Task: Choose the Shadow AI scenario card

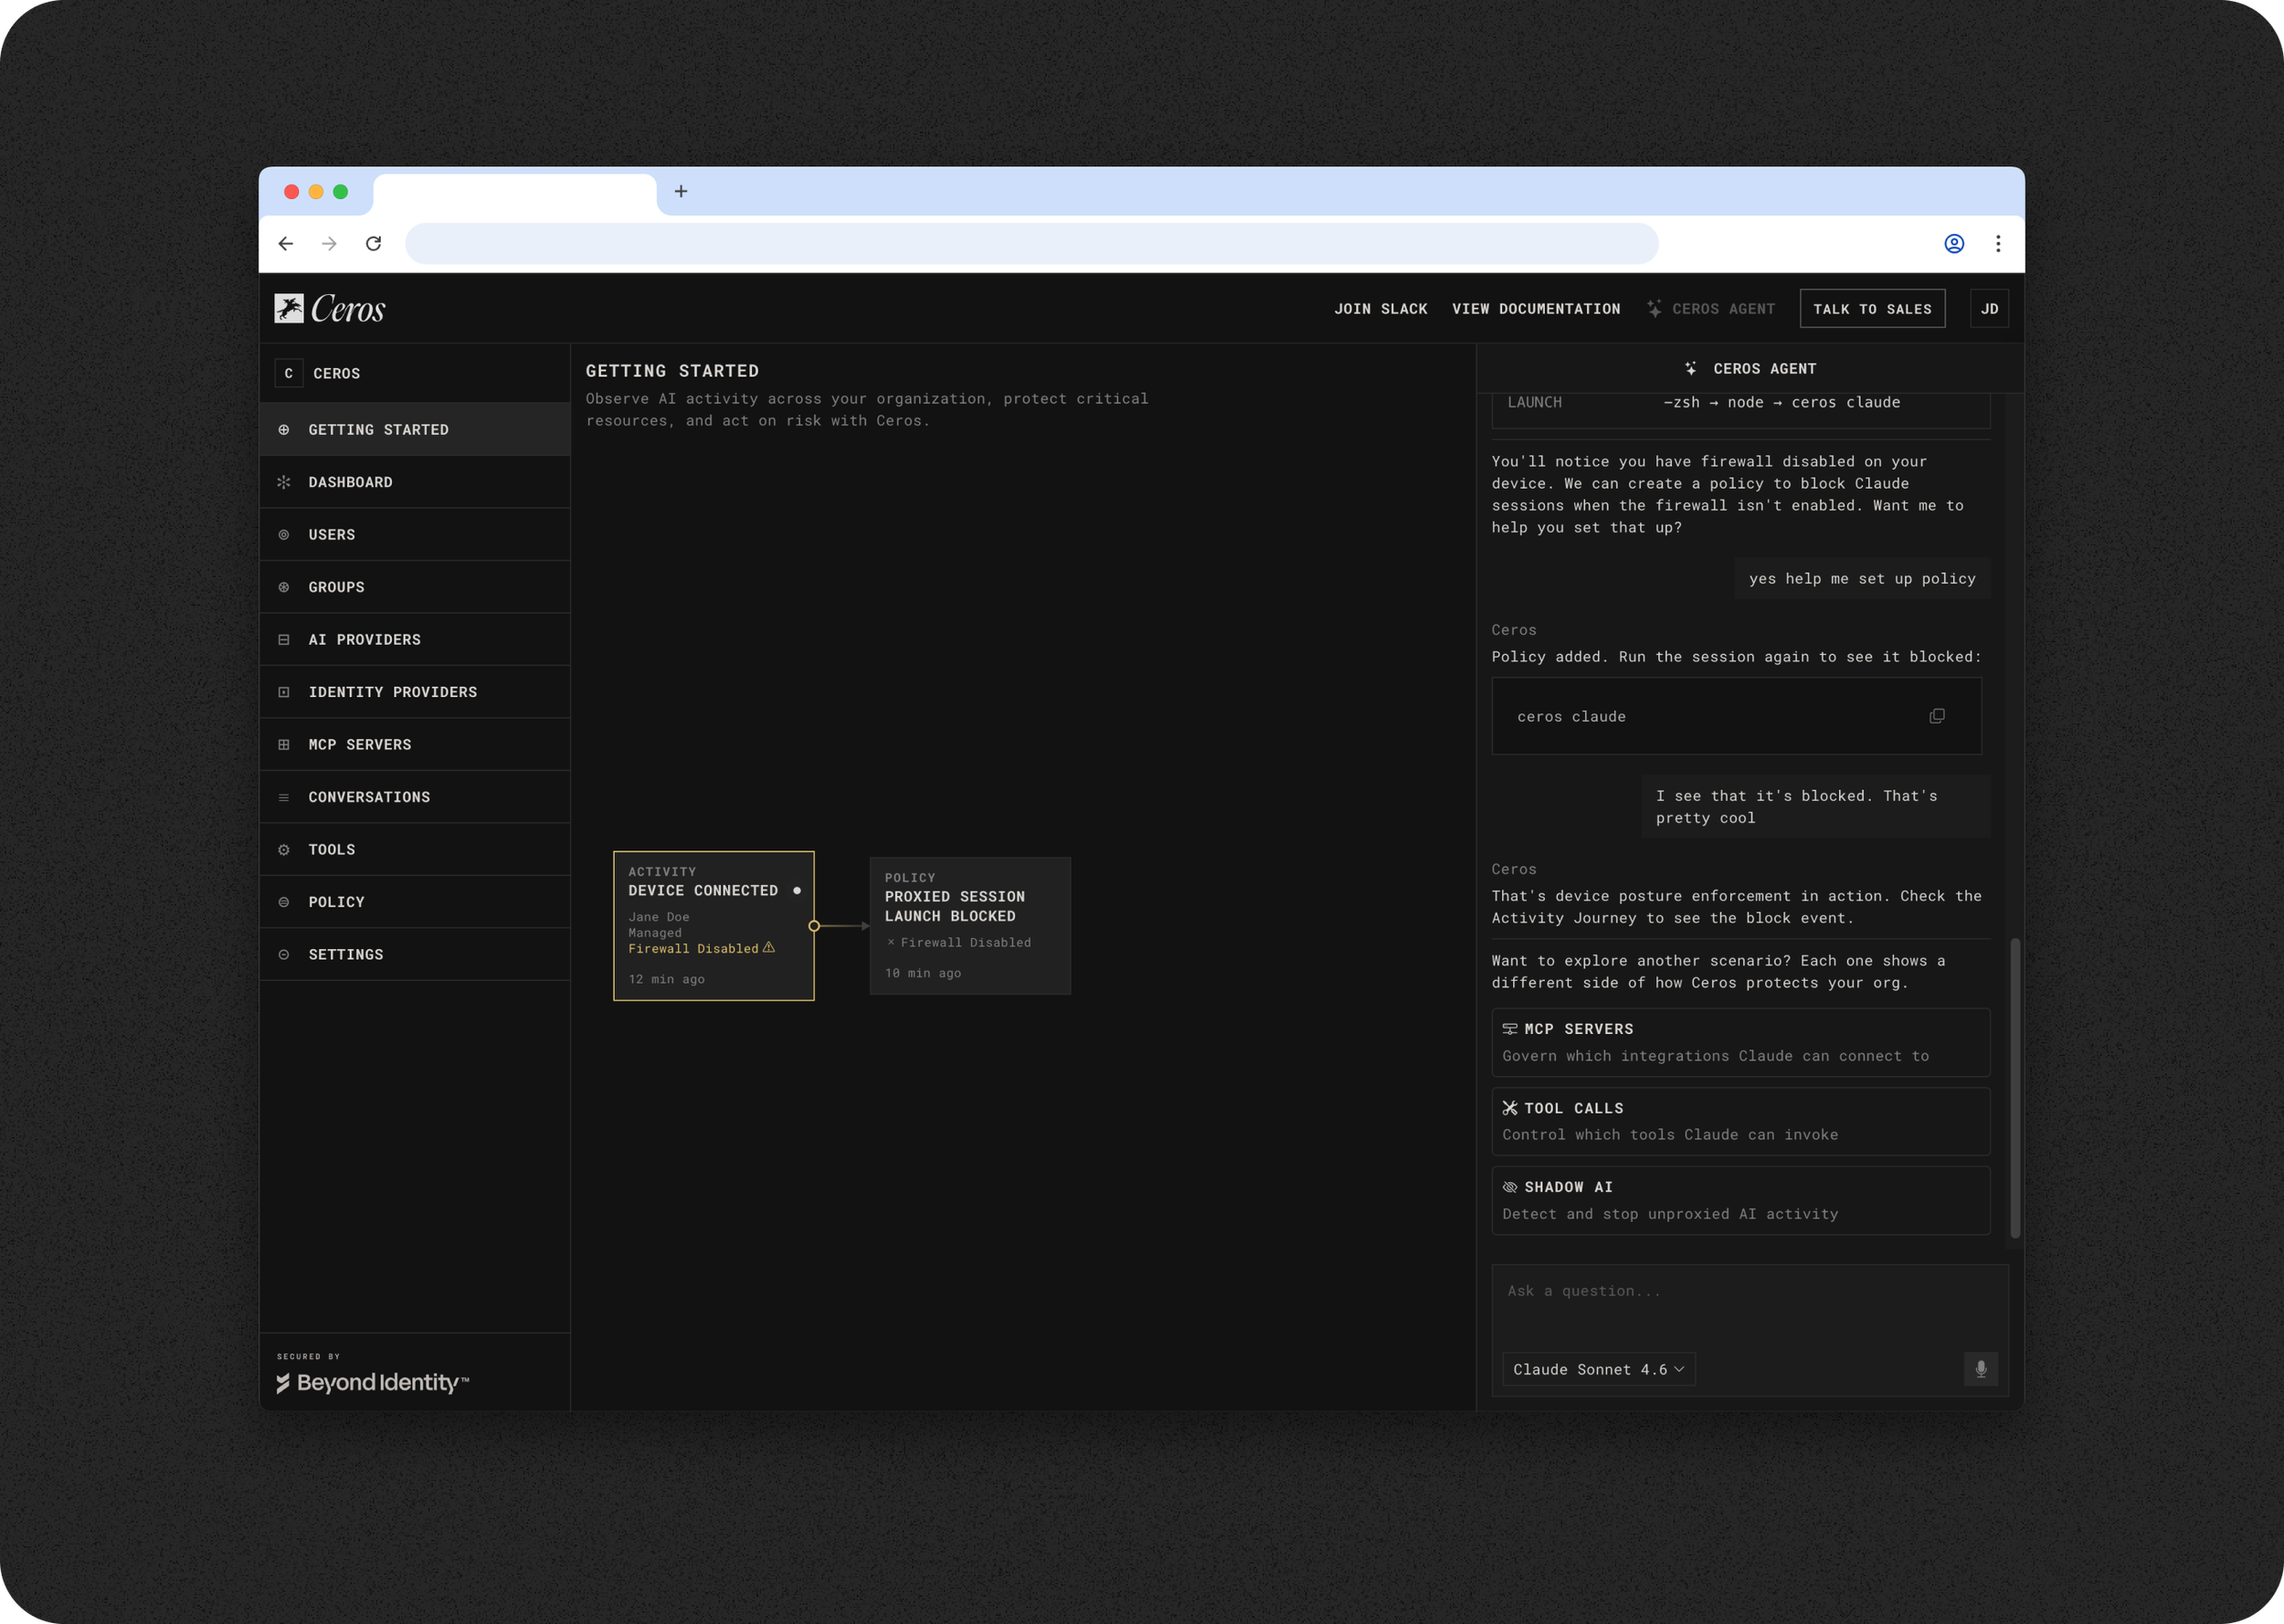Action: [1739, 1200]
